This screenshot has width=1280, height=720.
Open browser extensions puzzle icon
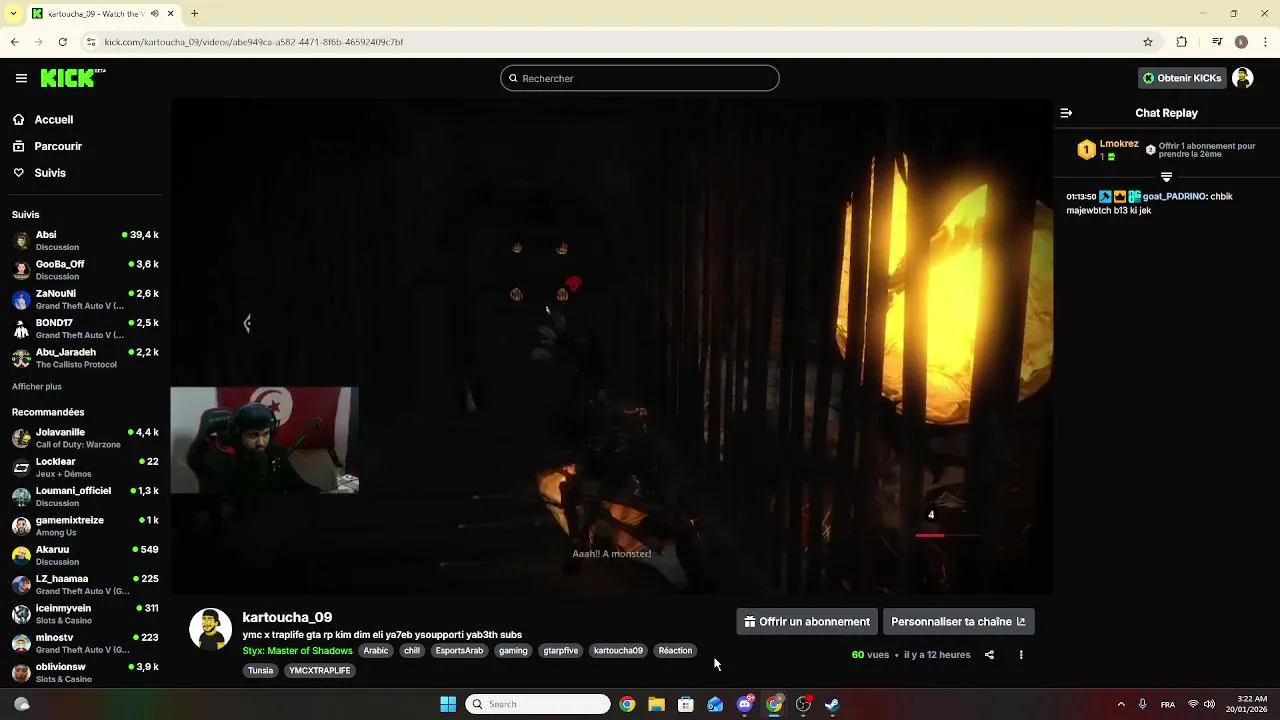1182,42
